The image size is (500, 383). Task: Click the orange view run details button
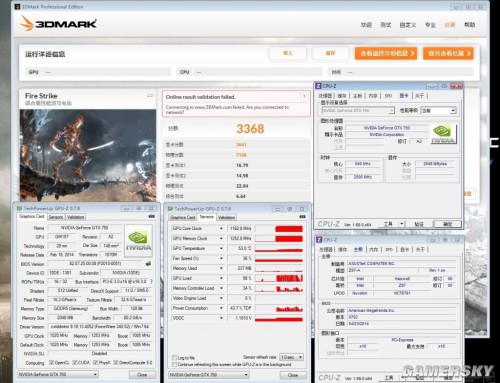tap(386, 53)
